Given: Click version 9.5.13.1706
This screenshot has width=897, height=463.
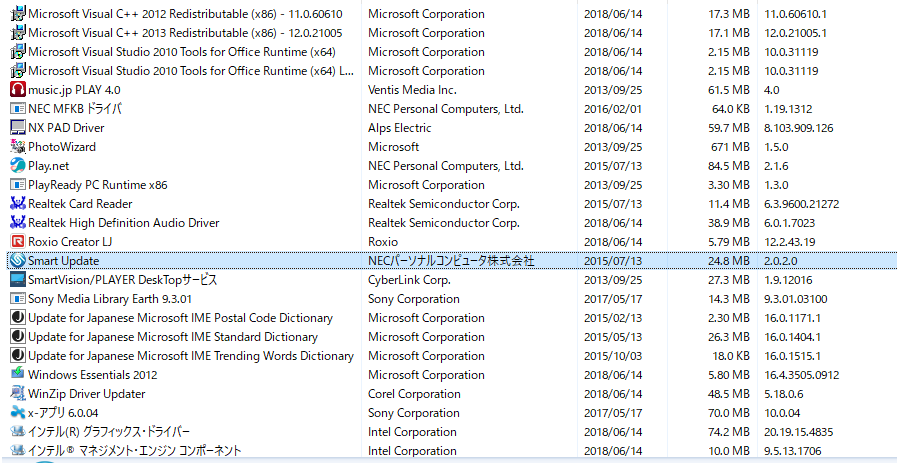Looking at the screenshot, I should coord(793,450).
